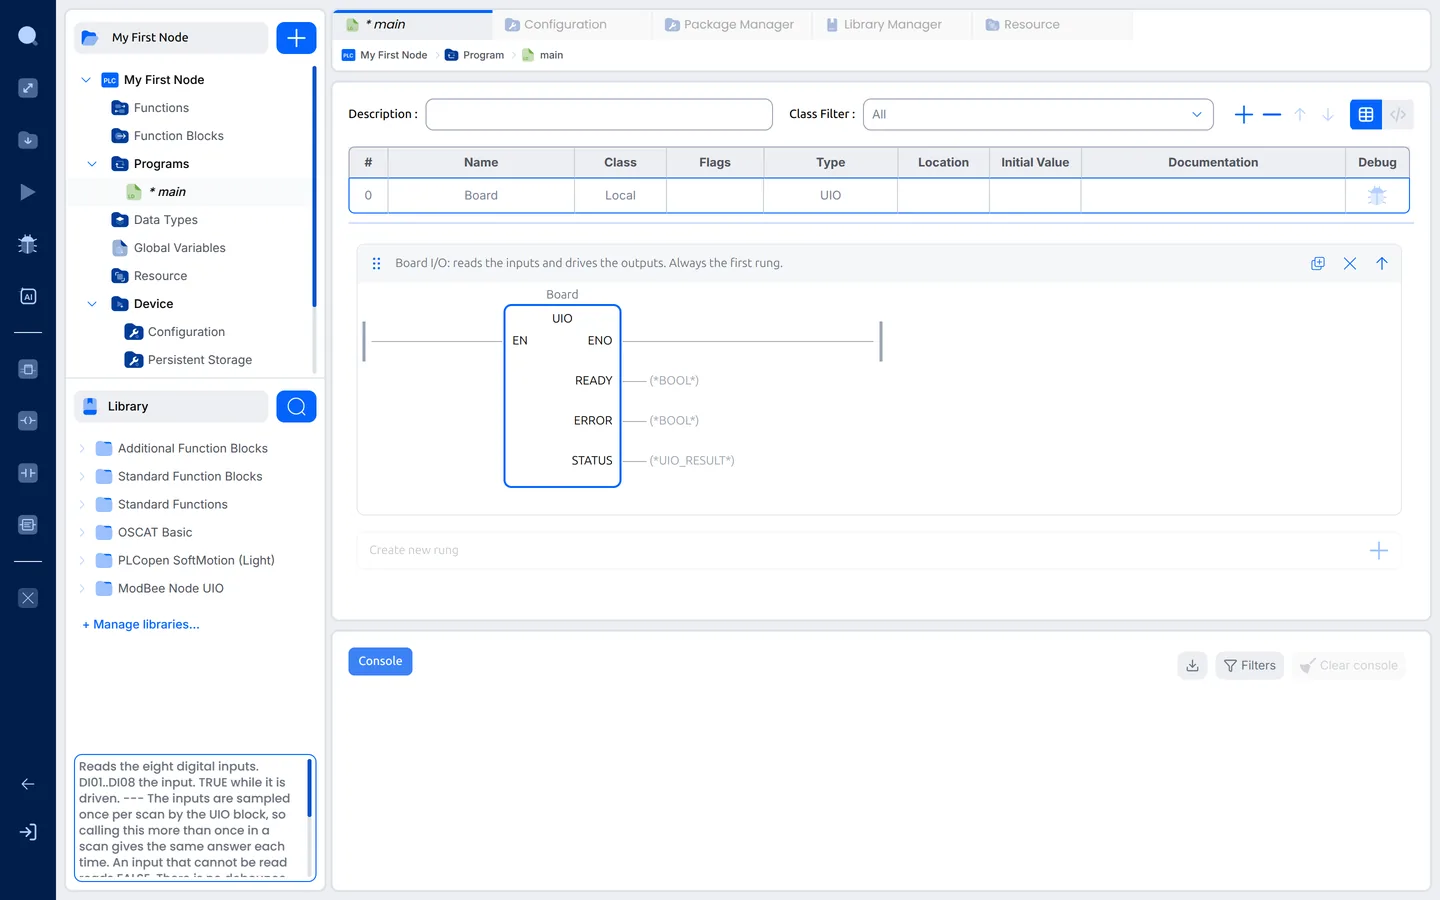1440x900 pixels.
Task: Open the Class Filter dropdown
Action: [x=1038, y=114]
